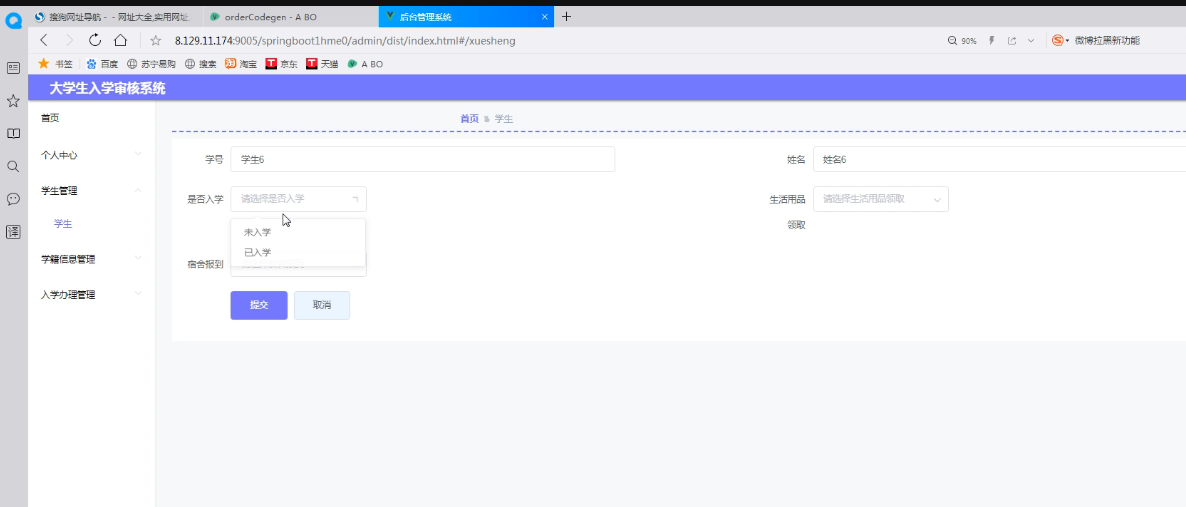The image size is (1186, 507).
Task: Open the 生活用品领取 dropdown
Action: [880, 199]
